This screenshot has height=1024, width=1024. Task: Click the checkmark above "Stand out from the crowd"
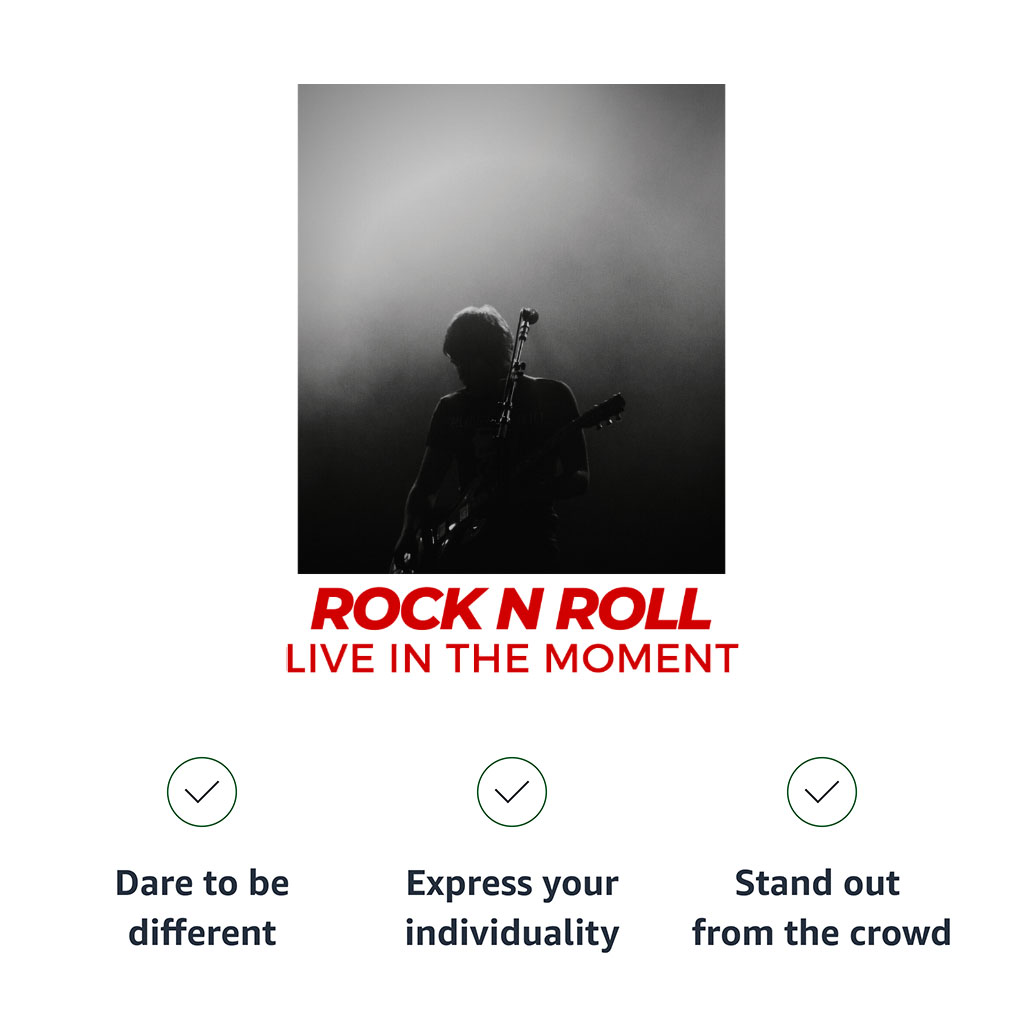tap(822, 792)
